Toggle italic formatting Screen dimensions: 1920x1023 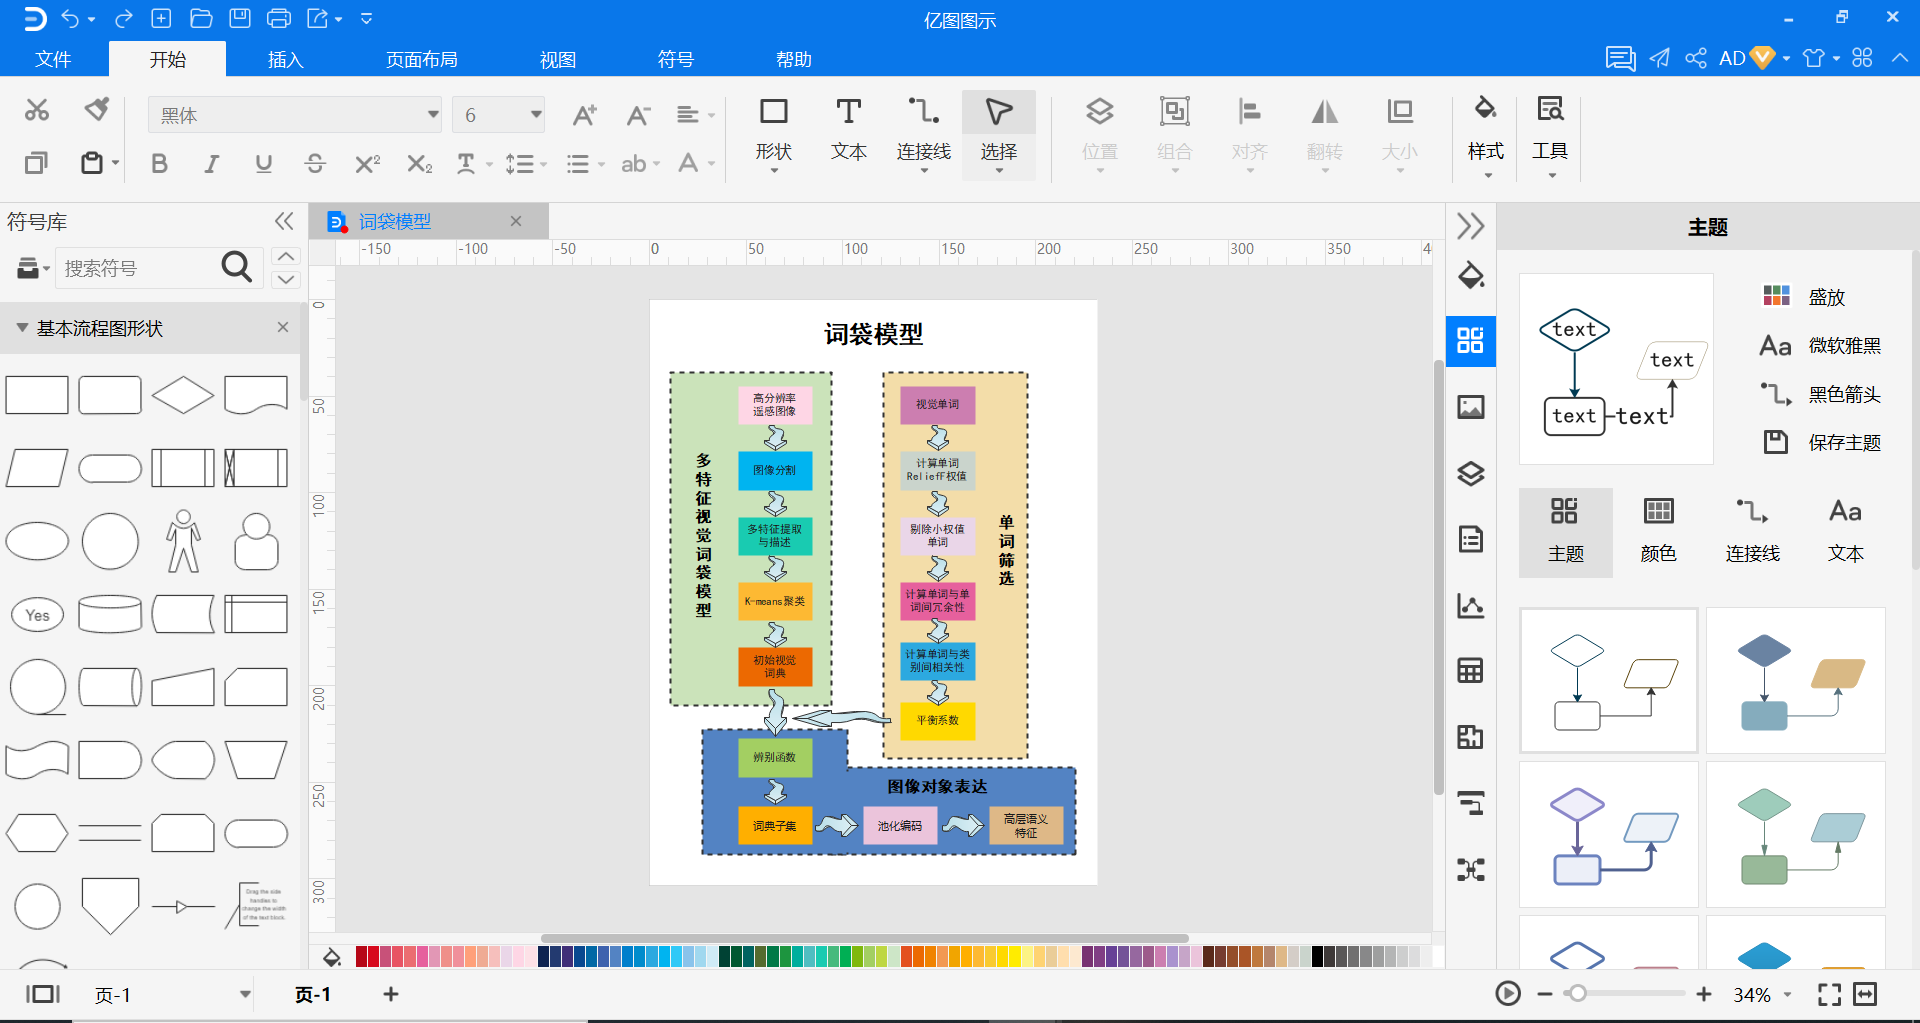point(211,163)
